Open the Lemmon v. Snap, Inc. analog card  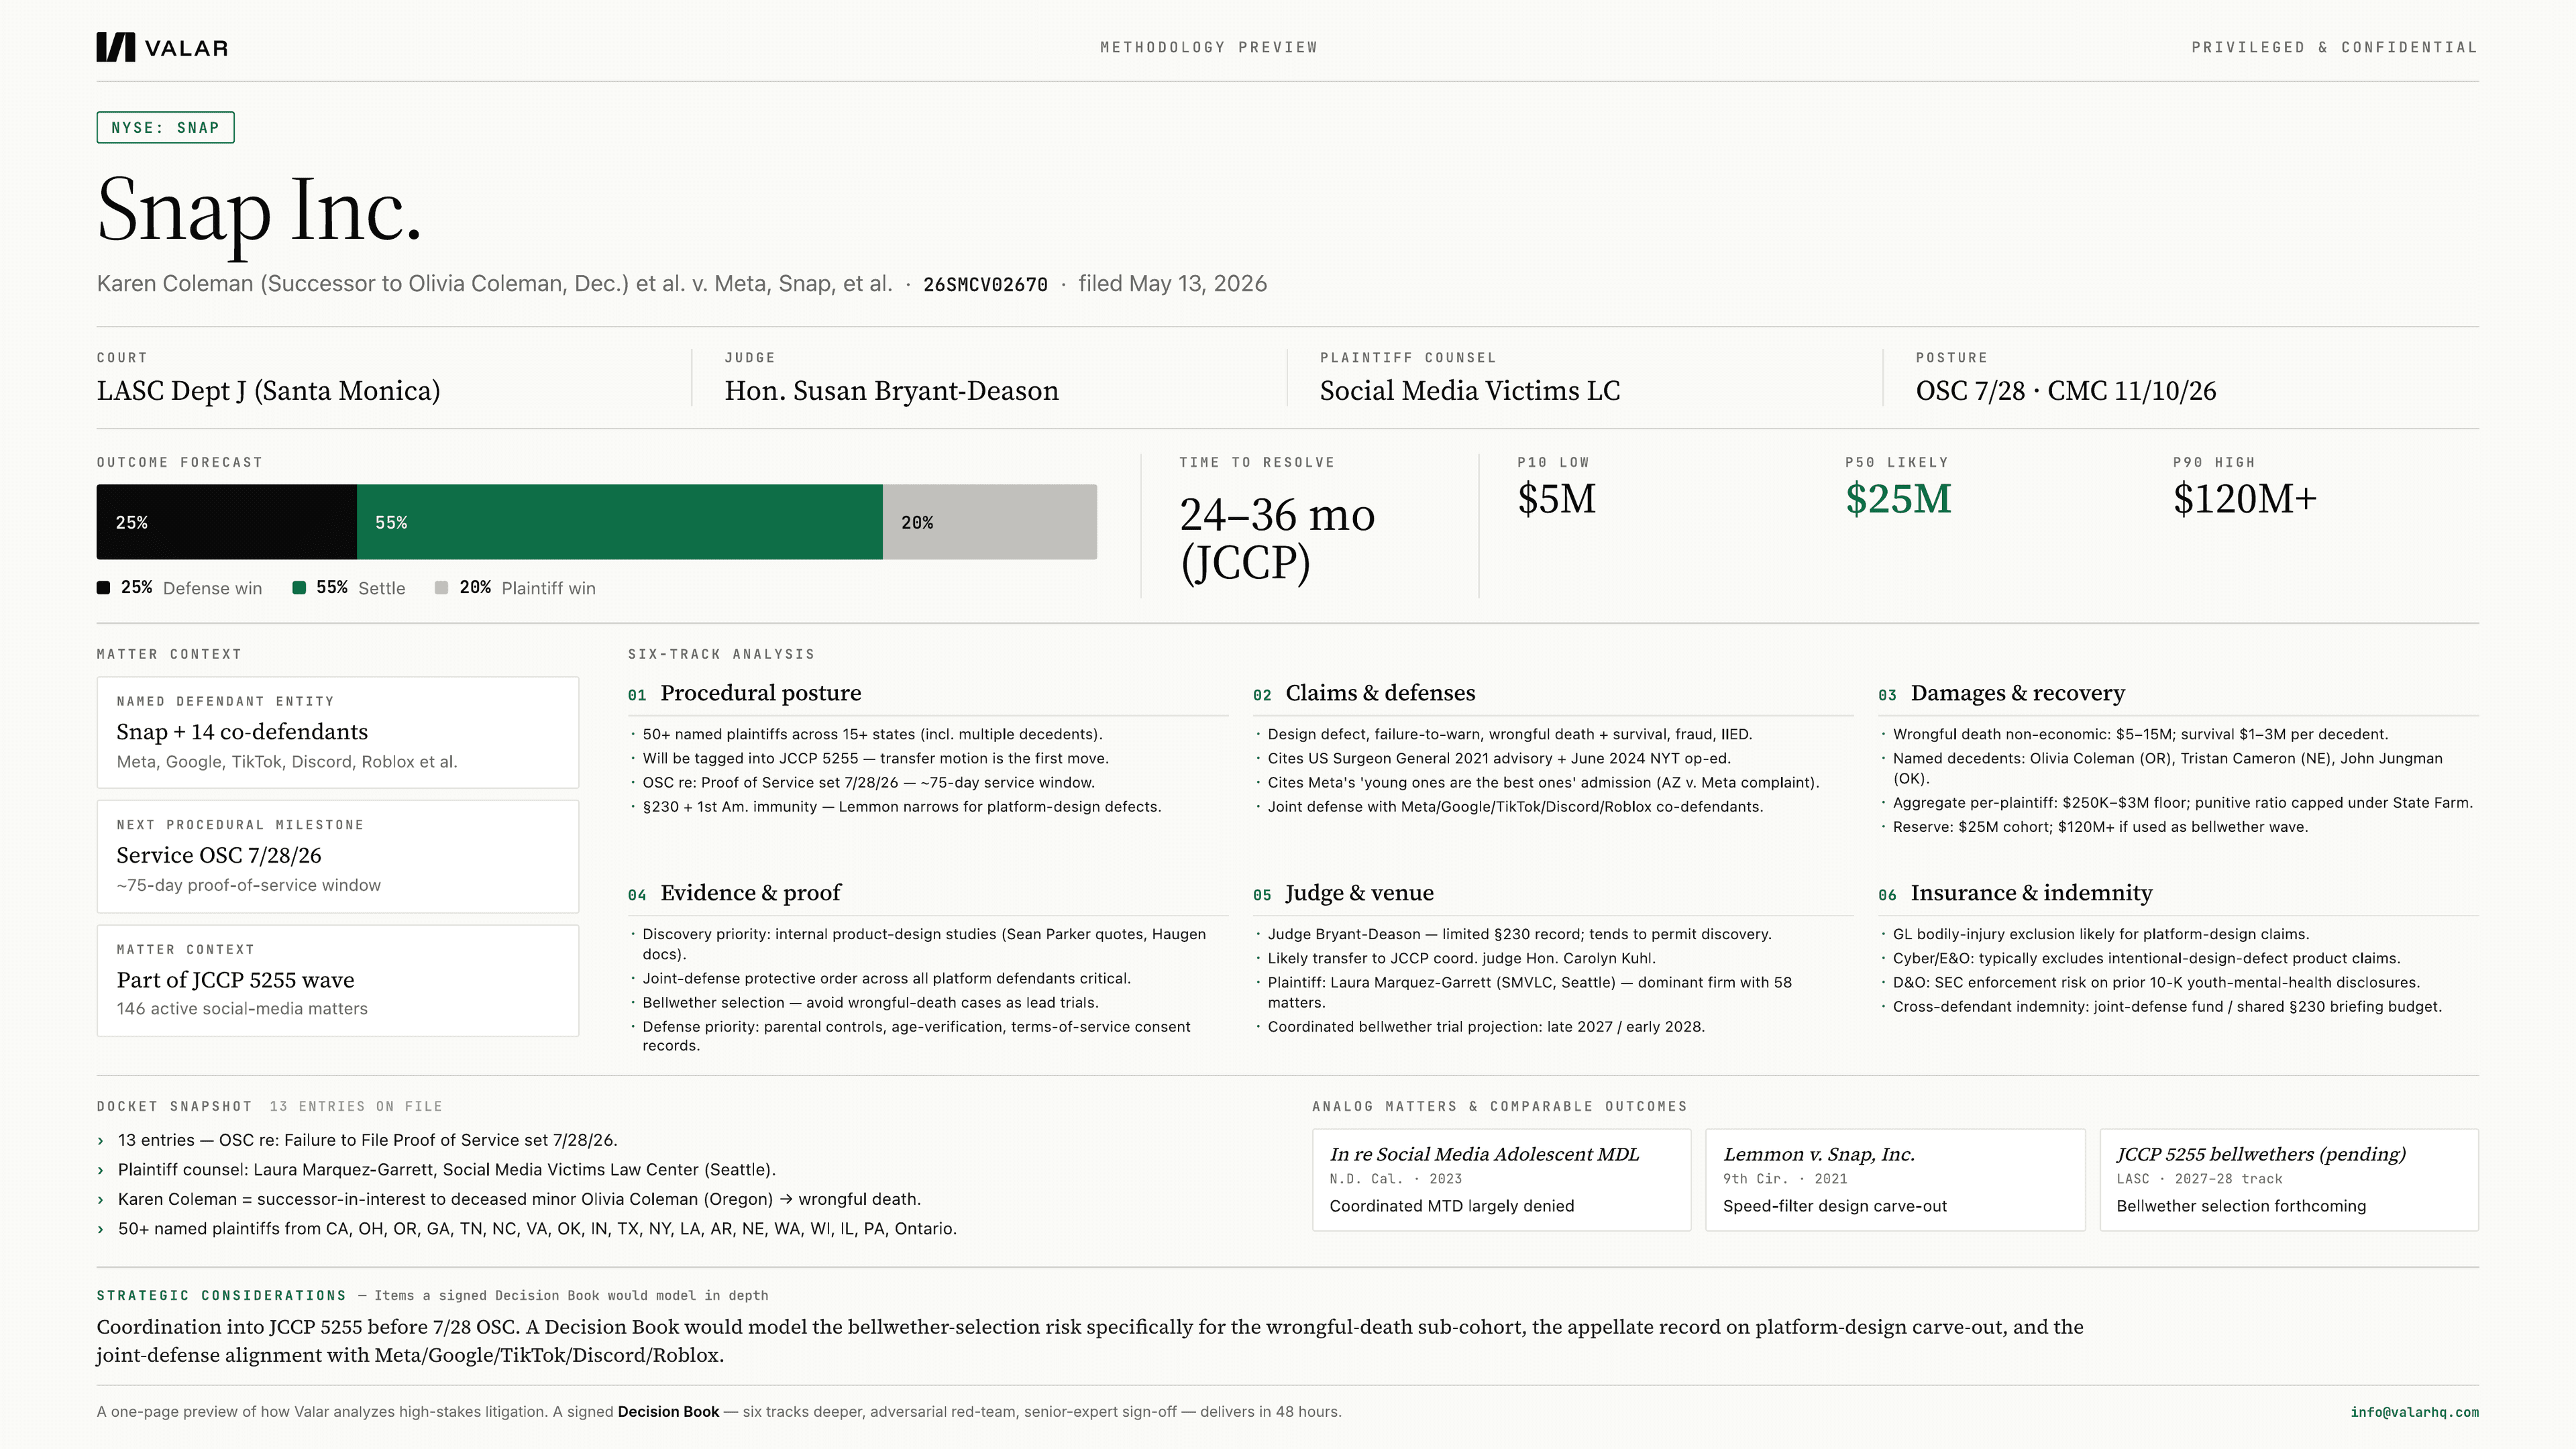[1895, 1180]
